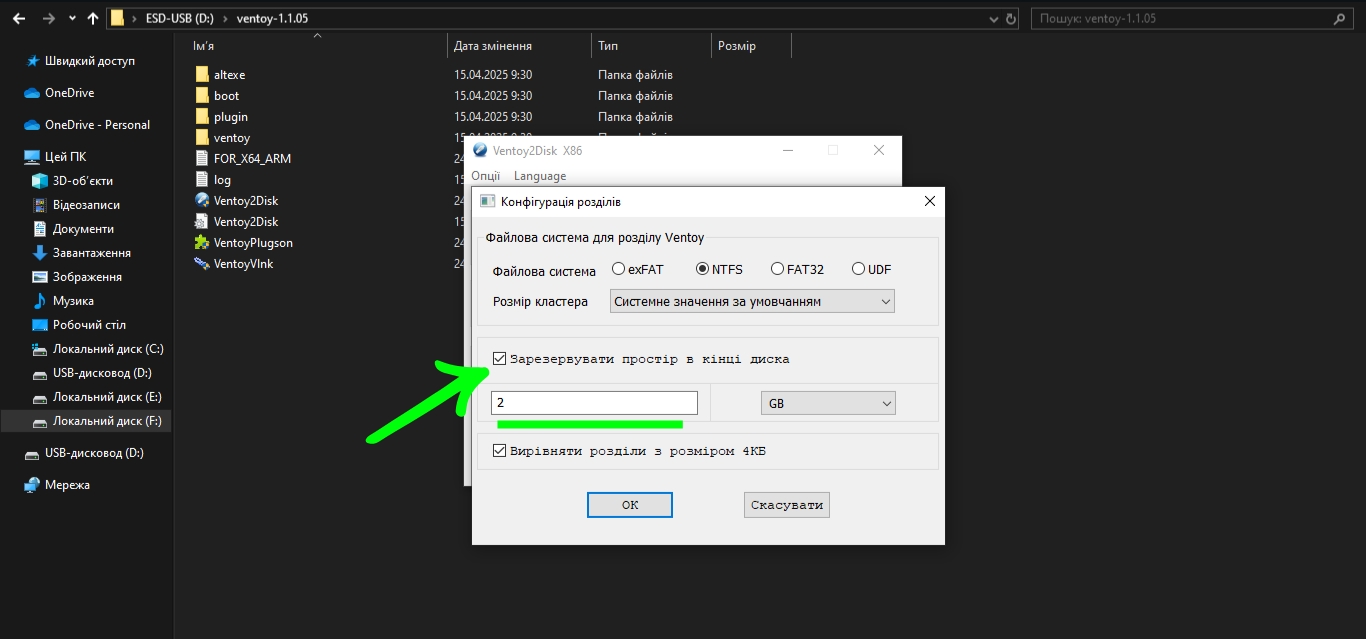This screenshot has width=1366, height=639.
Task: Select the NTFS file system radio button
Action: click(x=703, y=269)
